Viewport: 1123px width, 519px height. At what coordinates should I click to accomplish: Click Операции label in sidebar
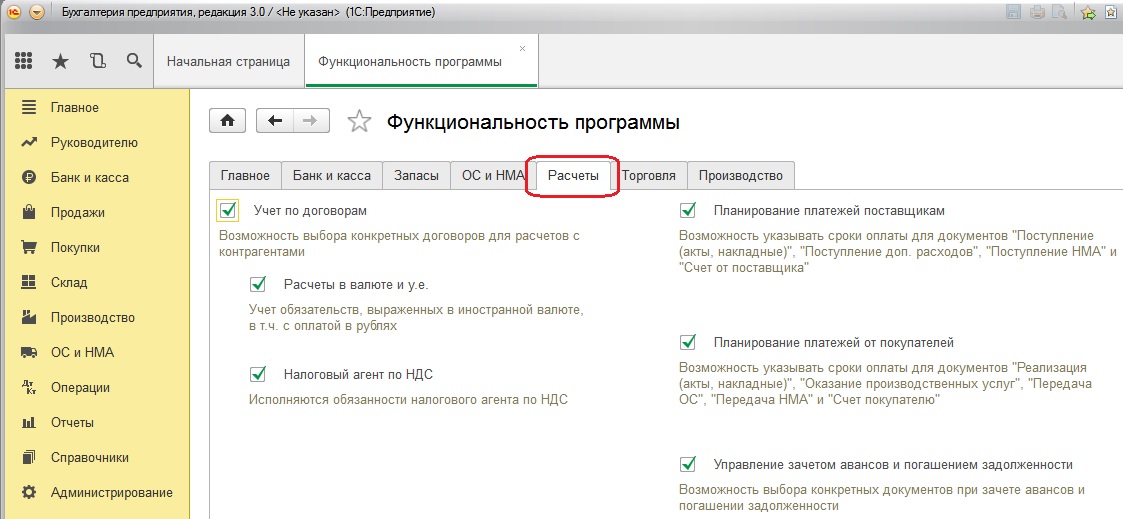click(80, 387)
